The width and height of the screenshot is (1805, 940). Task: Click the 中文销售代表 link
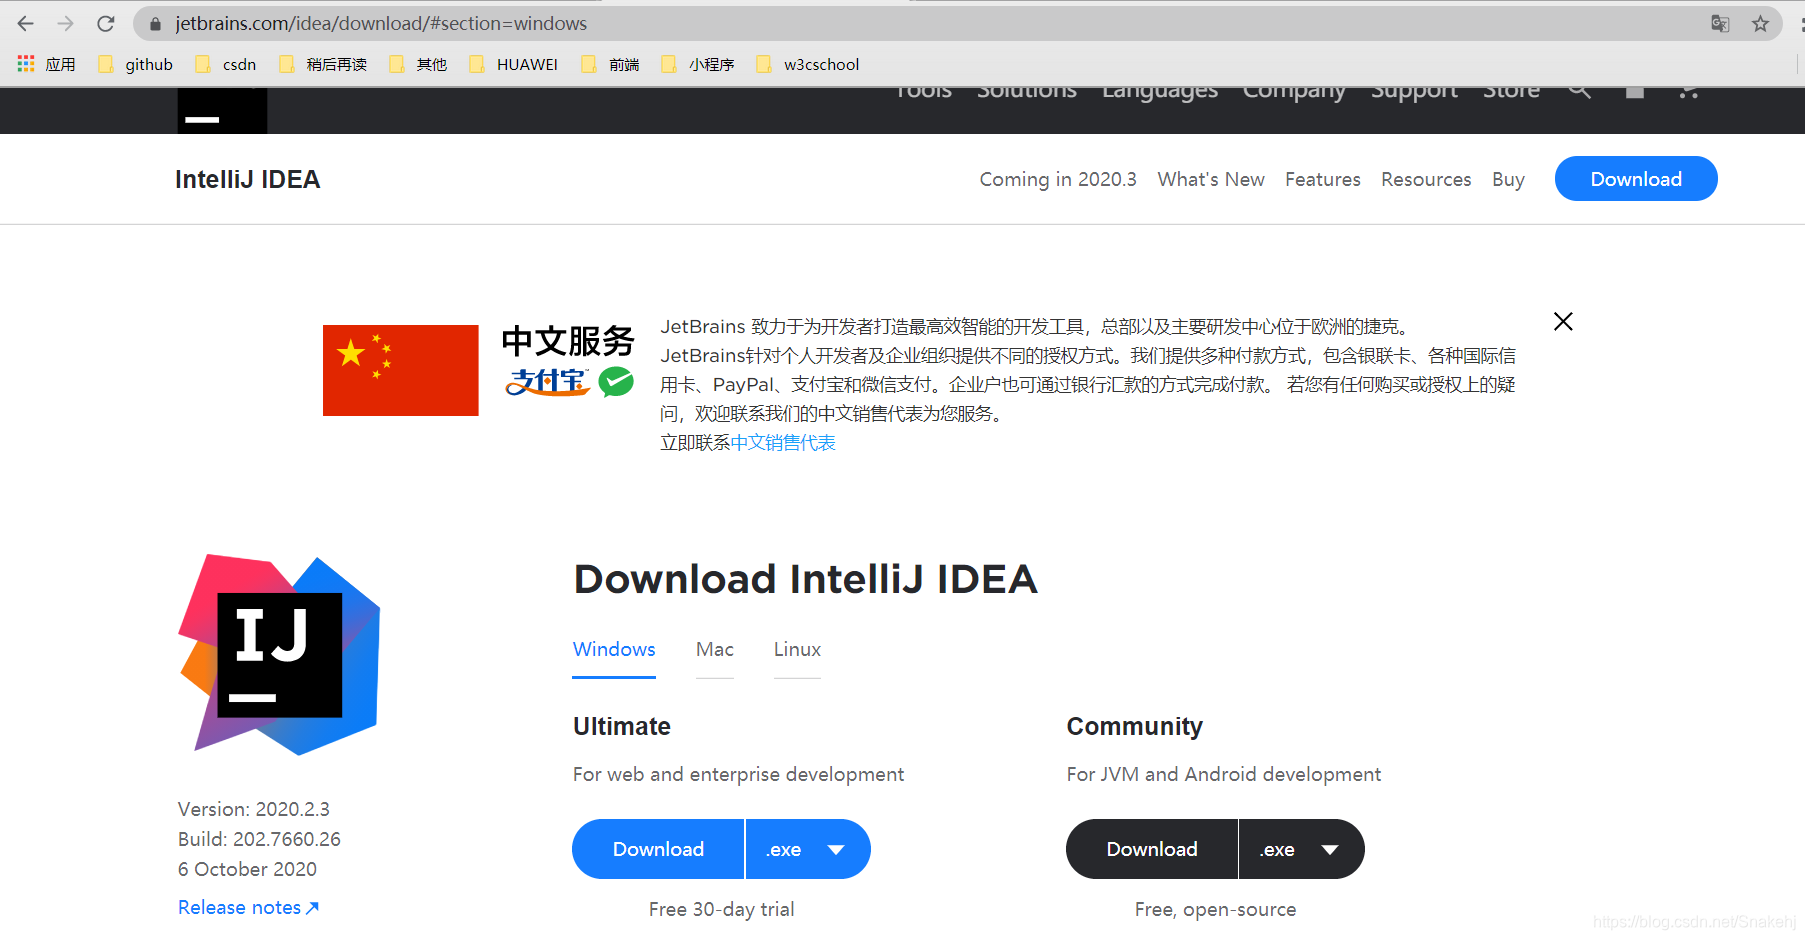click(x=783, y=443)
